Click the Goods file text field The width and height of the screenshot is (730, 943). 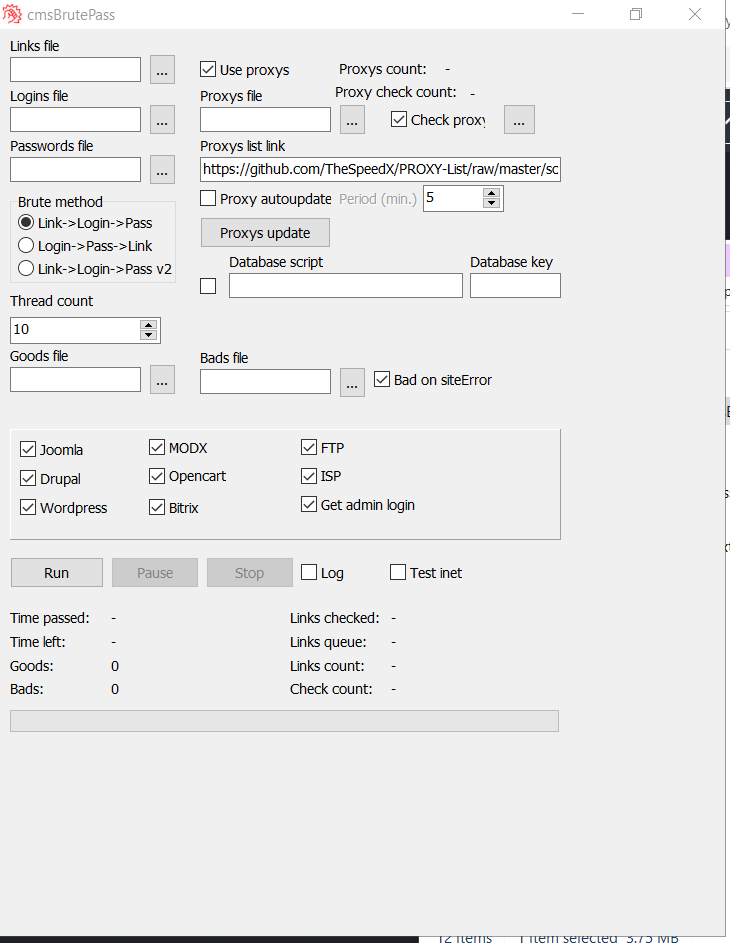[x=75, y=379]
